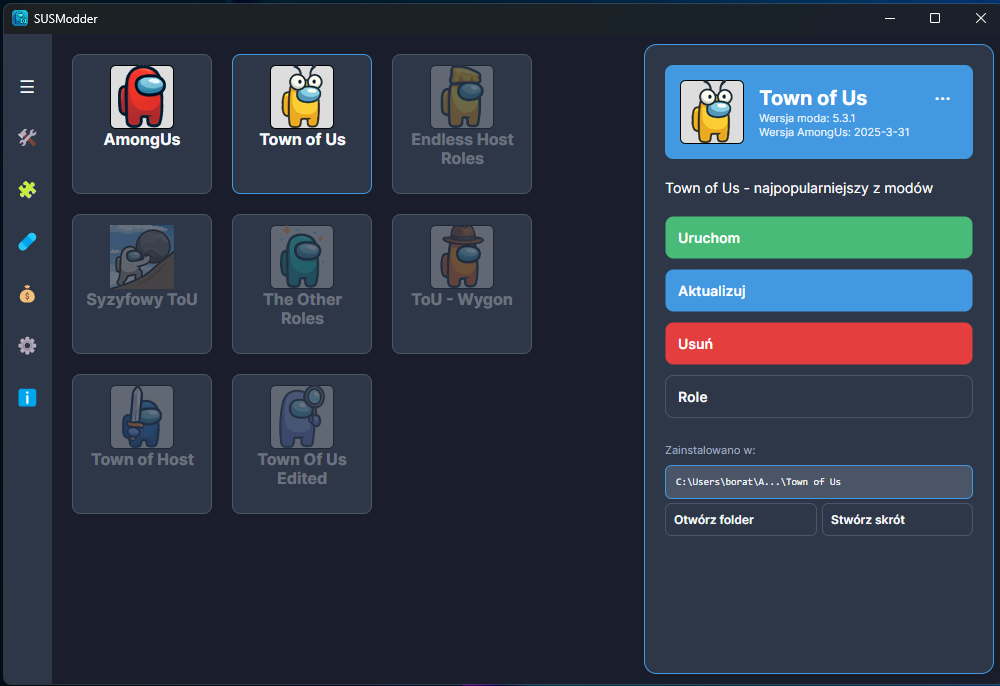This screenshot has height=686, width=1000.
Task: Click the description 'najpopularniejszy z modów' text
Action: (843, 188)
